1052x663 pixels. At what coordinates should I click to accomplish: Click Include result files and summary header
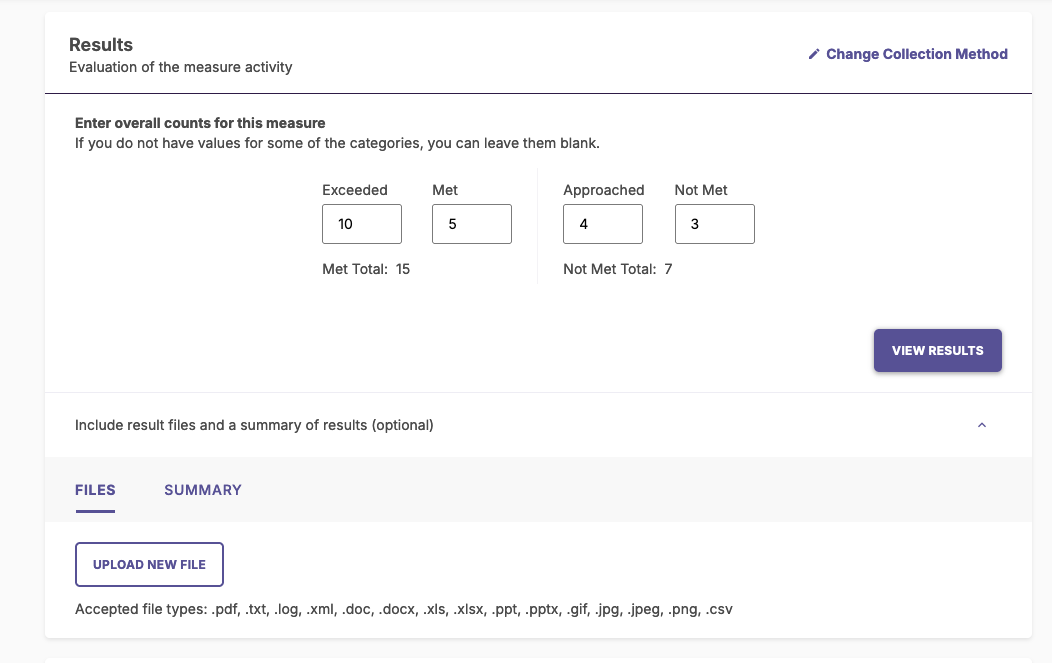pos(538,425)
